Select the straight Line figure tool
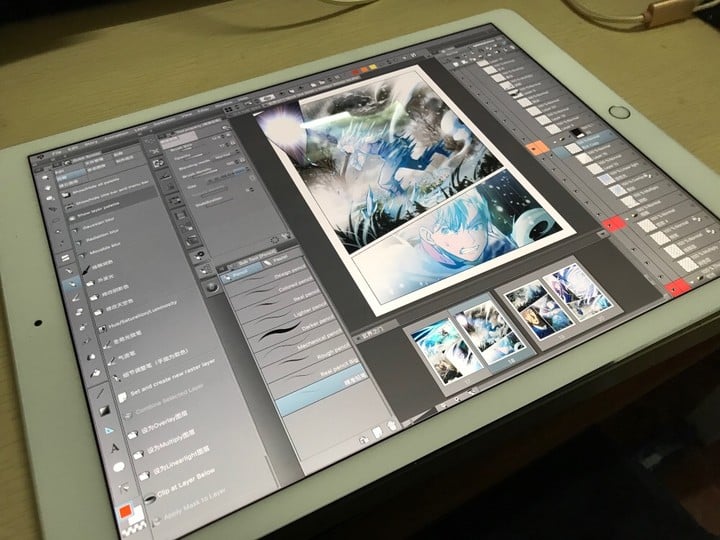The image size is (720, 540). click(x=100, y=393)
